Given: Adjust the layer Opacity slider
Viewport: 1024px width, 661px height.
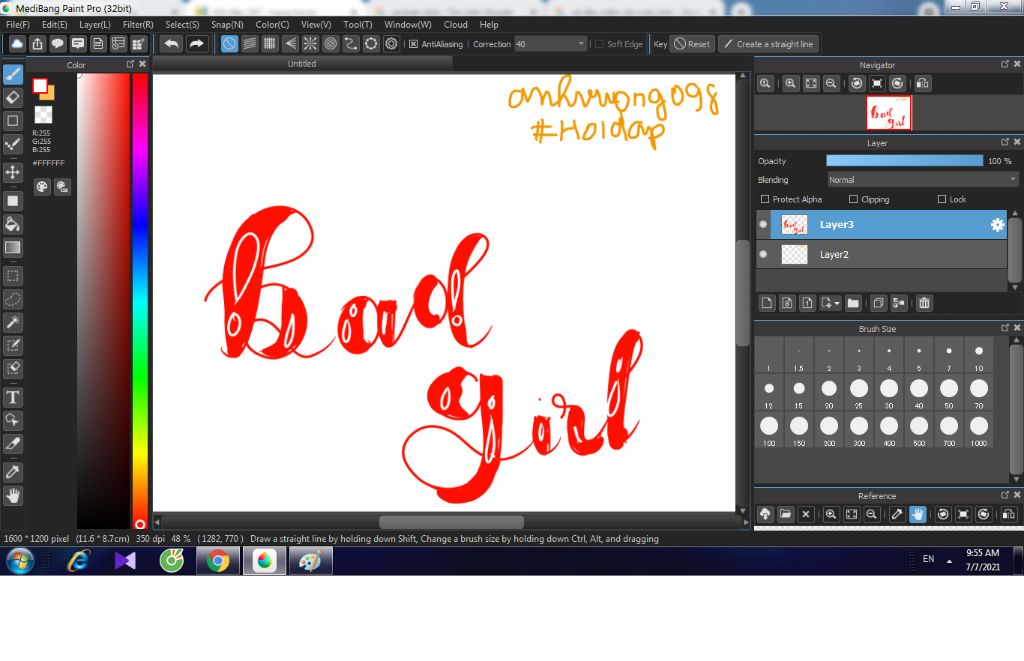Looking at the screenshot, I should [904, 161].
